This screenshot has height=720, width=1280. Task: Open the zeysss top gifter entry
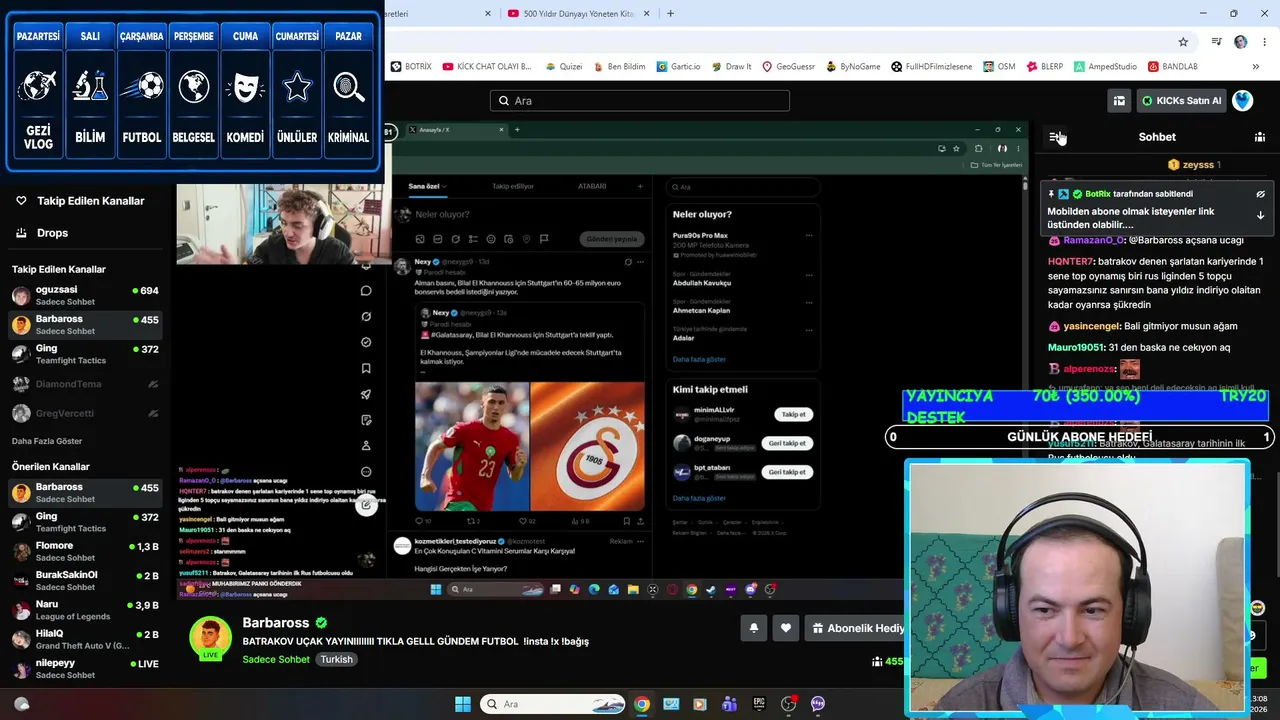tap(1194, 165)
